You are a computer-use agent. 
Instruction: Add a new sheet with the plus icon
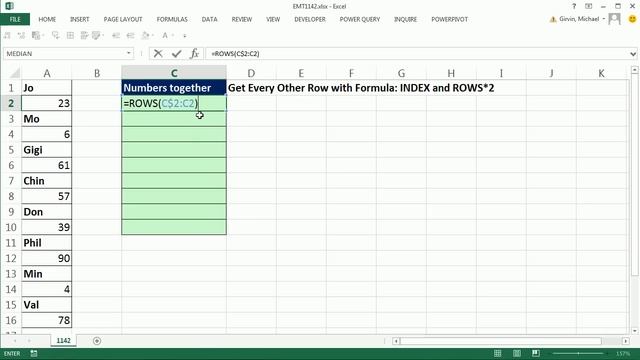point(97,341)
